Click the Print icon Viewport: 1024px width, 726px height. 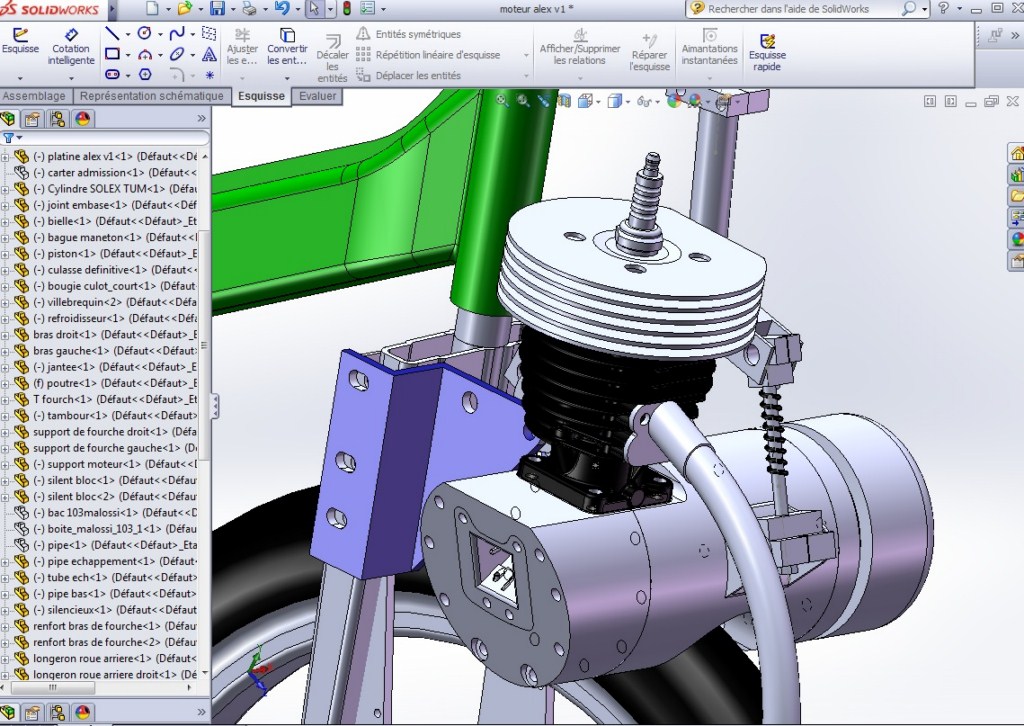pyautogui.click(x=249, y=8)
